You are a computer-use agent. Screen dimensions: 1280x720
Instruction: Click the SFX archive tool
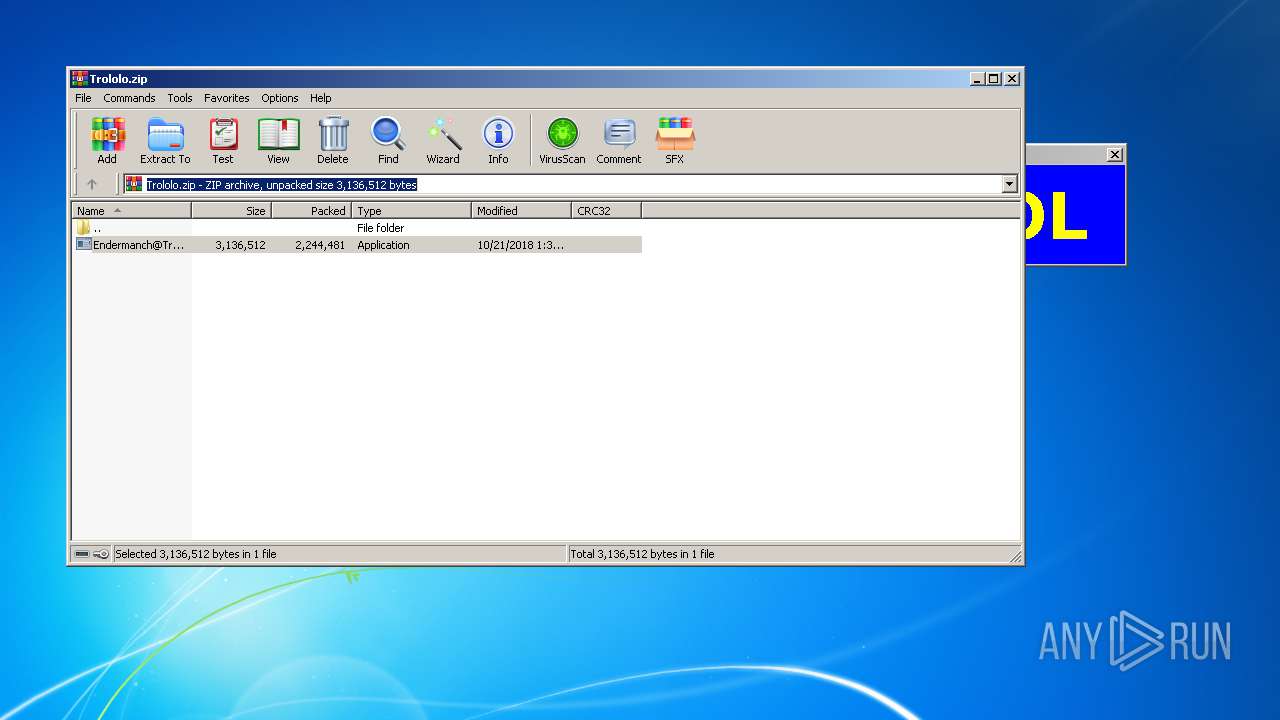[675, 141]
